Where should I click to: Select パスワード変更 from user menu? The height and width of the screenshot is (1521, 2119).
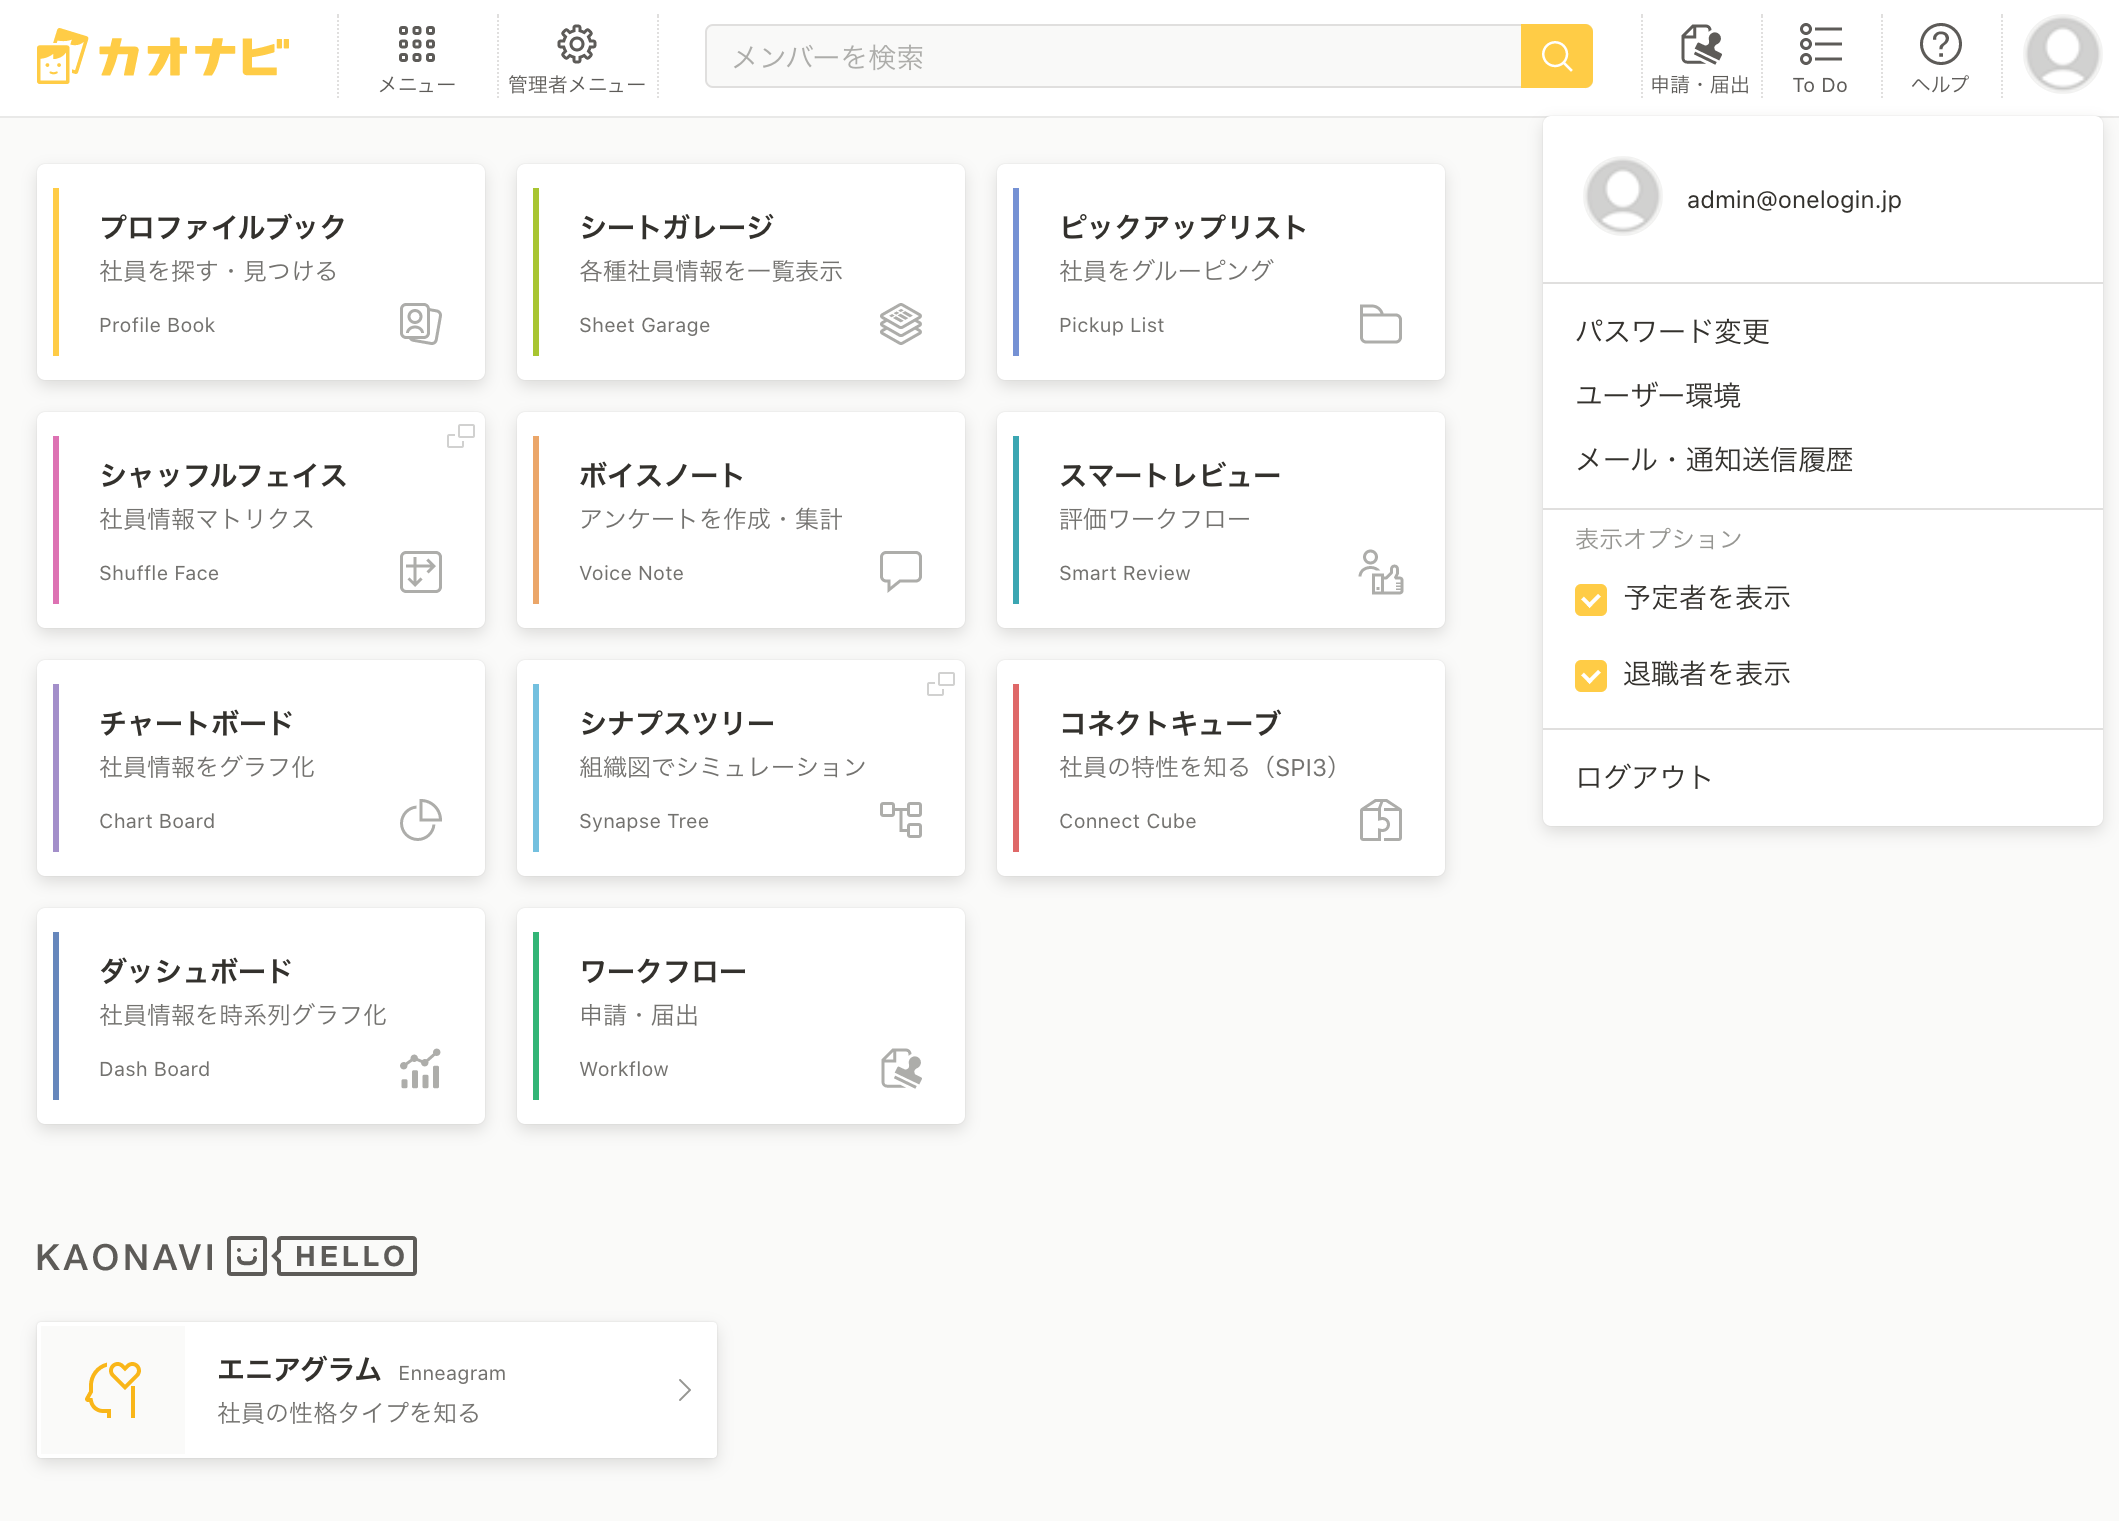(1672, 331)
